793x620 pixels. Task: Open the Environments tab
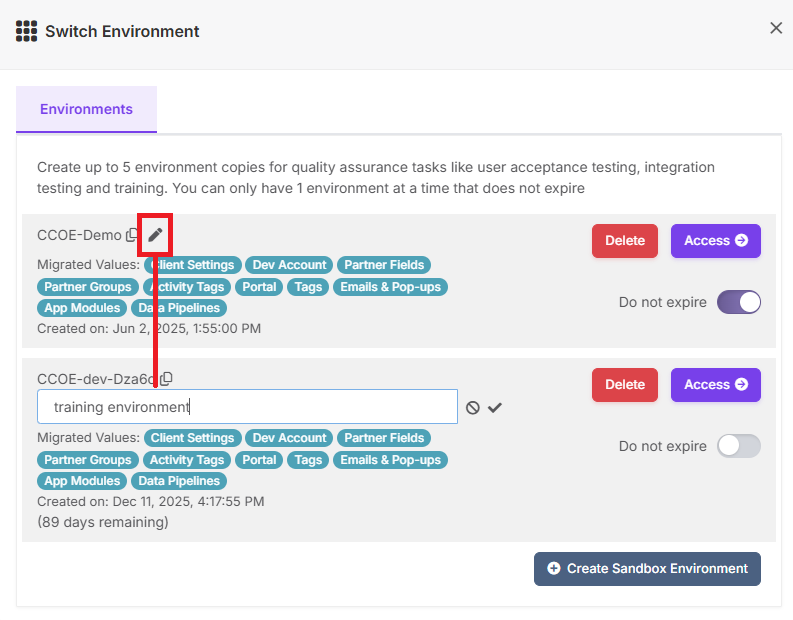click(86, 109)
